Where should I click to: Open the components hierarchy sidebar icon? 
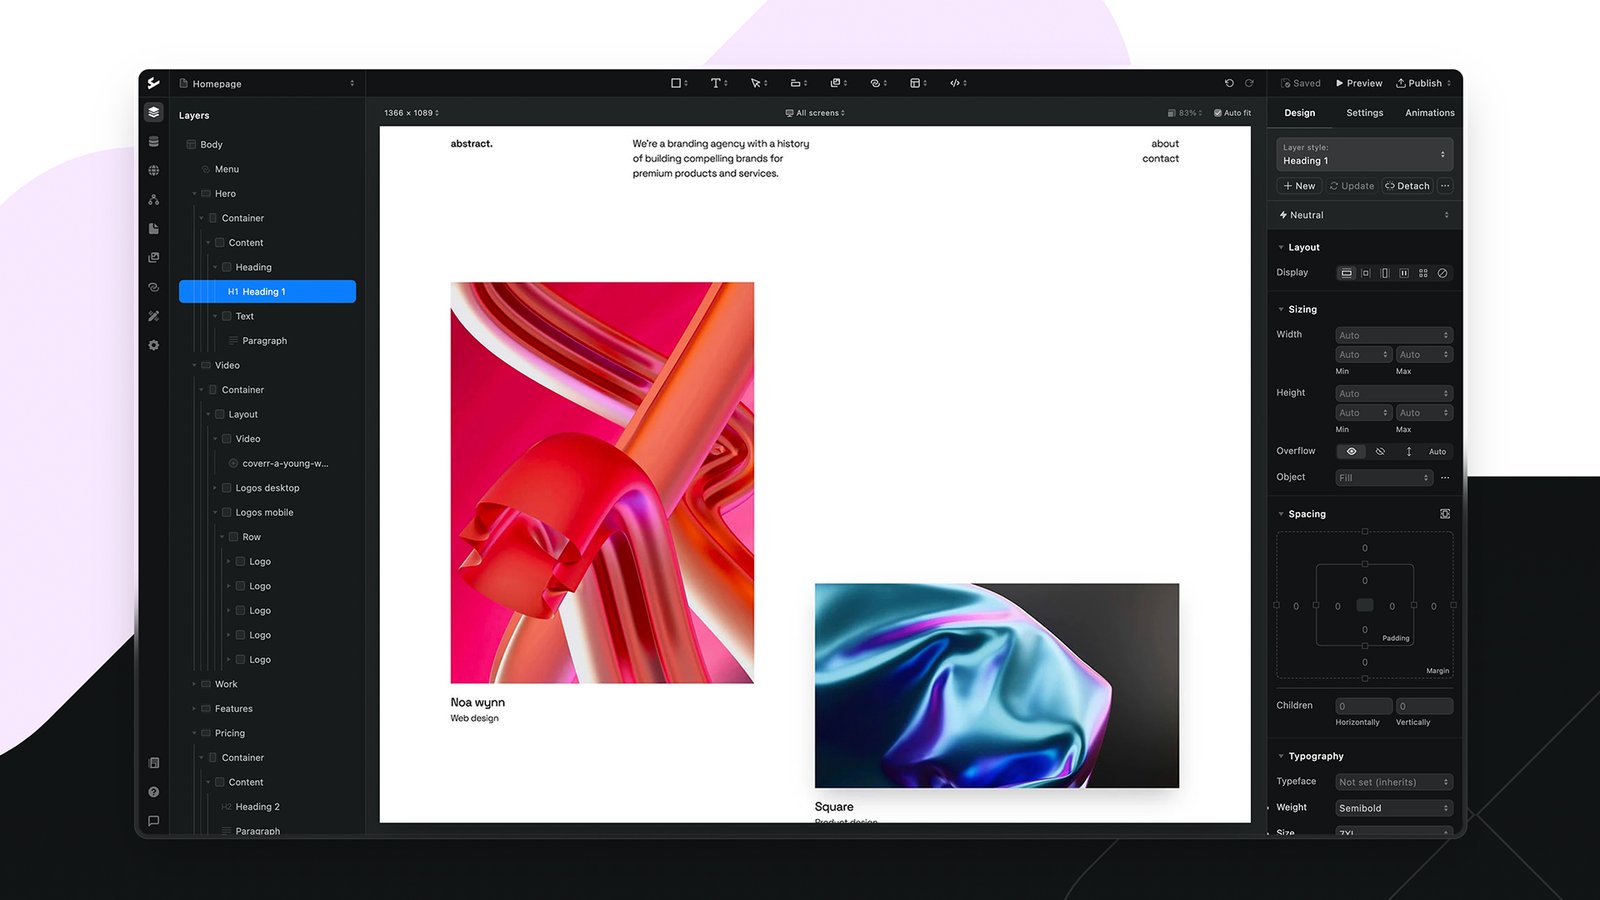[153, 199]
